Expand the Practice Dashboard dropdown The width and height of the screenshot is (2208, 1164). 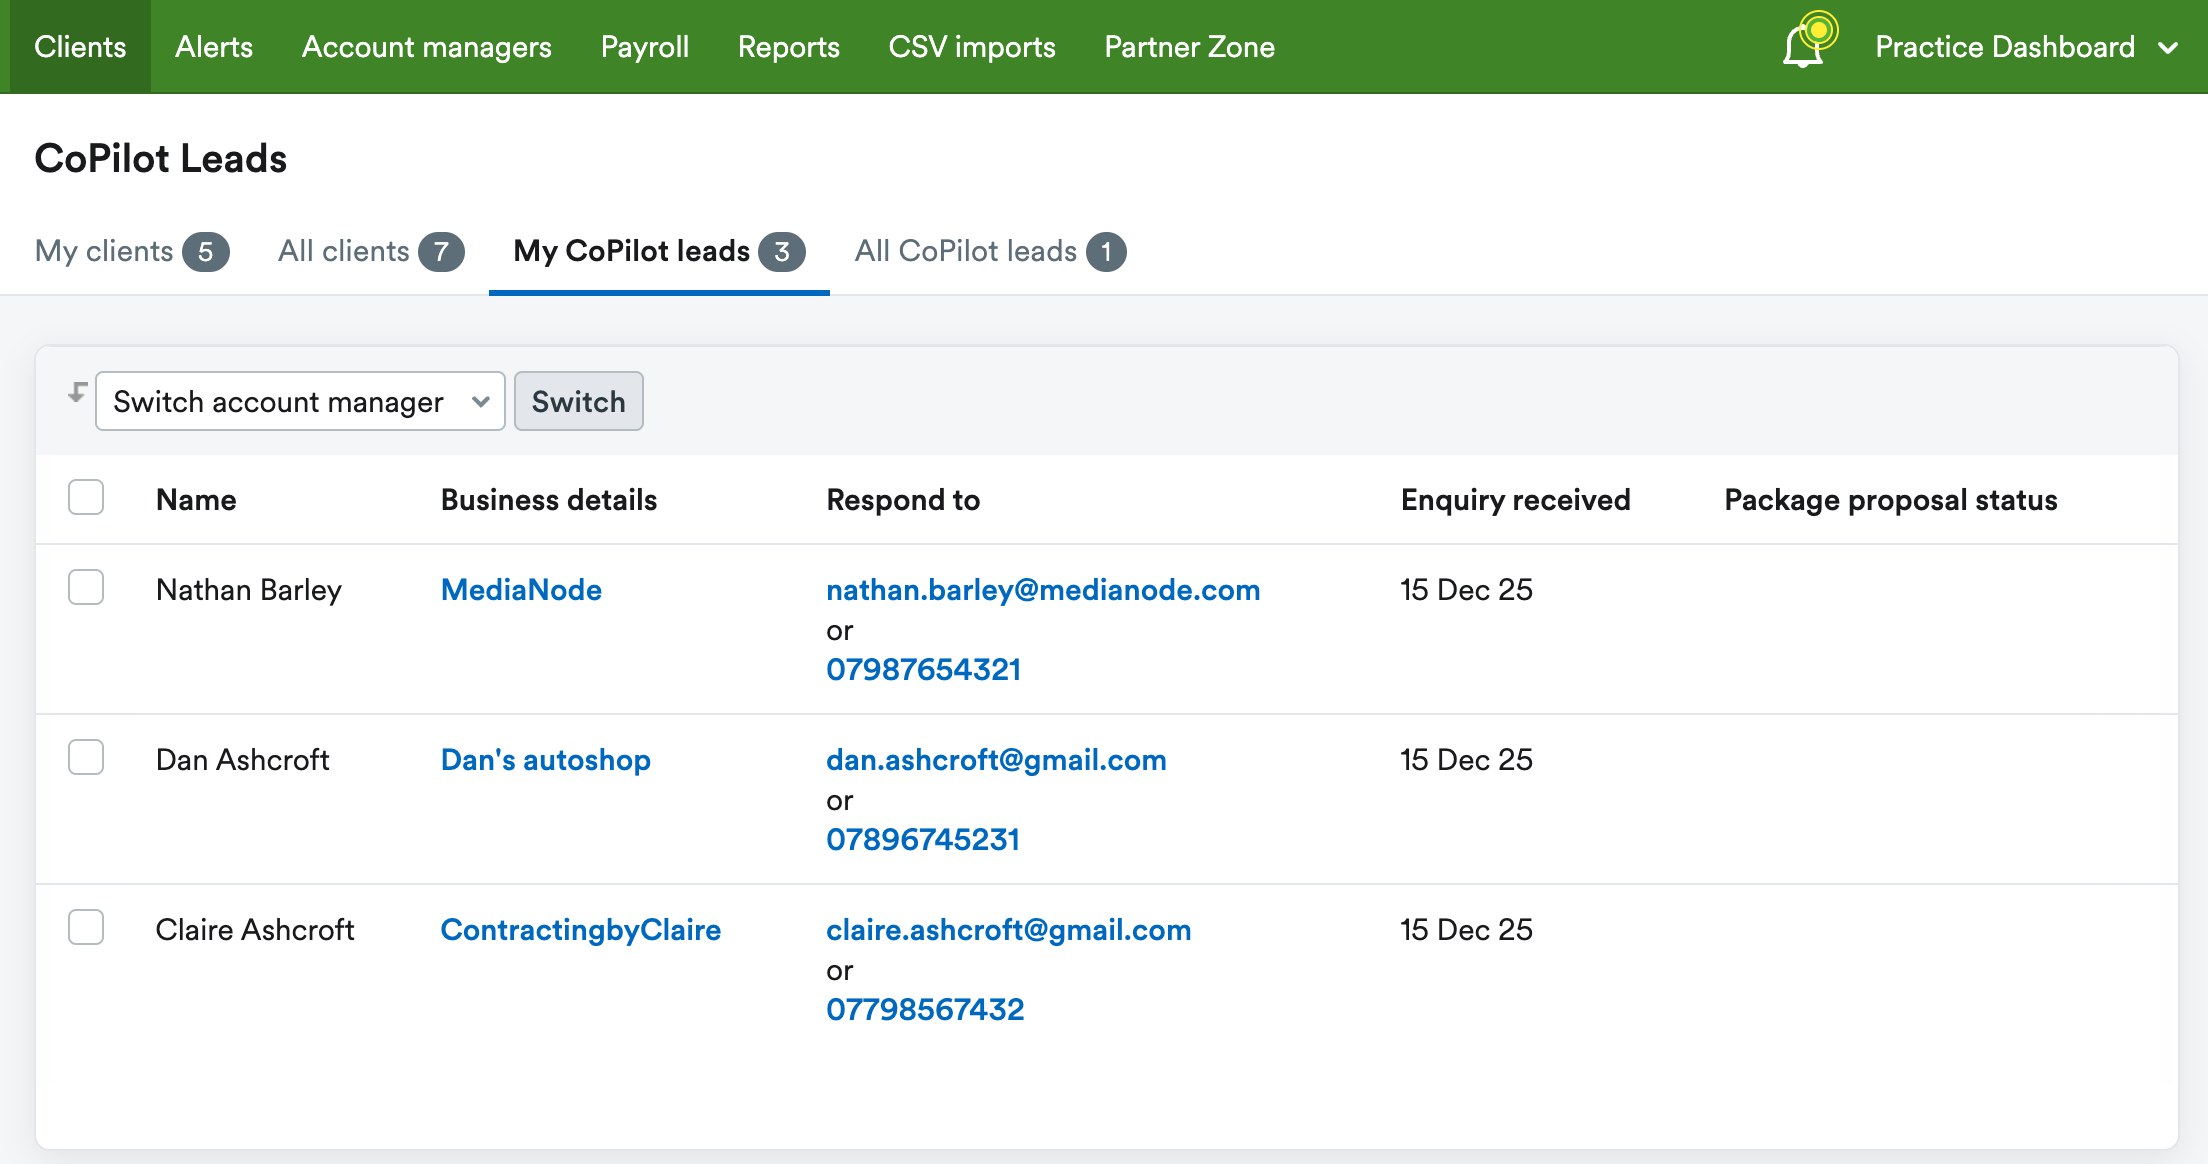click(x=2026, y=47)
